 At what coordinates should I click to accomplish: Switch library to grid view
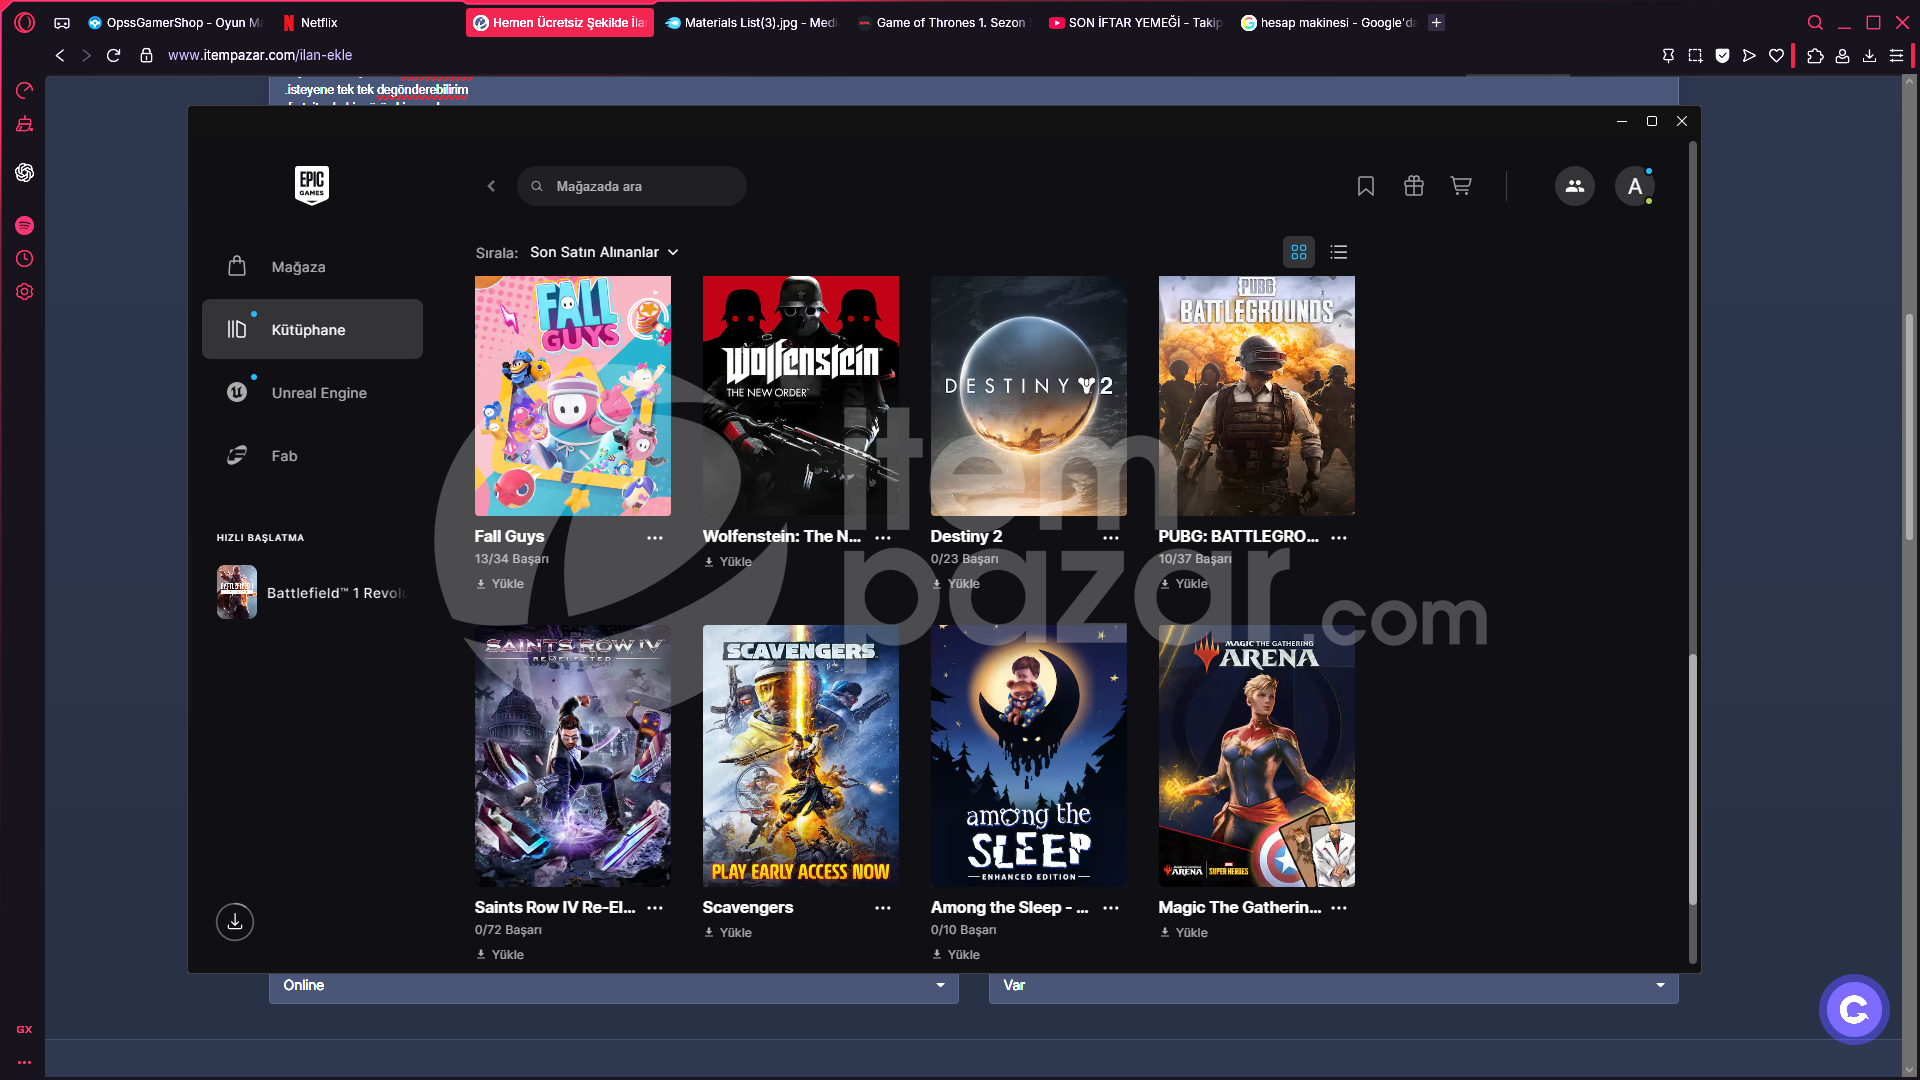pyautogui.click(x=1299, y=252)
